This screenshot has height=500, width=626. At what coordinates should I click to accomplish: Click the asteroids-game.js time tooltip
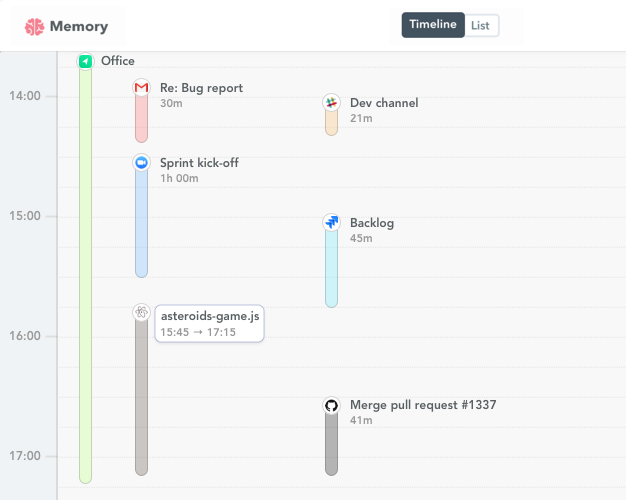pos(209,324)
